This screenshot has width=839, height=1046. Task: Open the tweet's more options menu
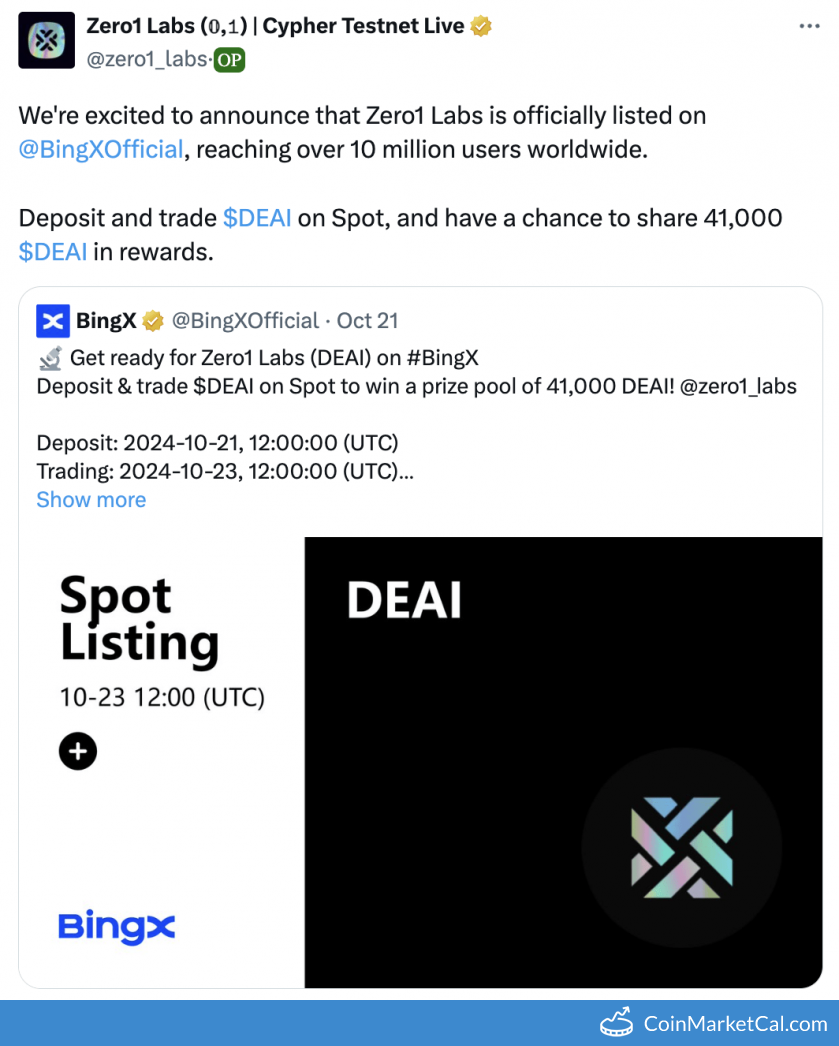809,27
